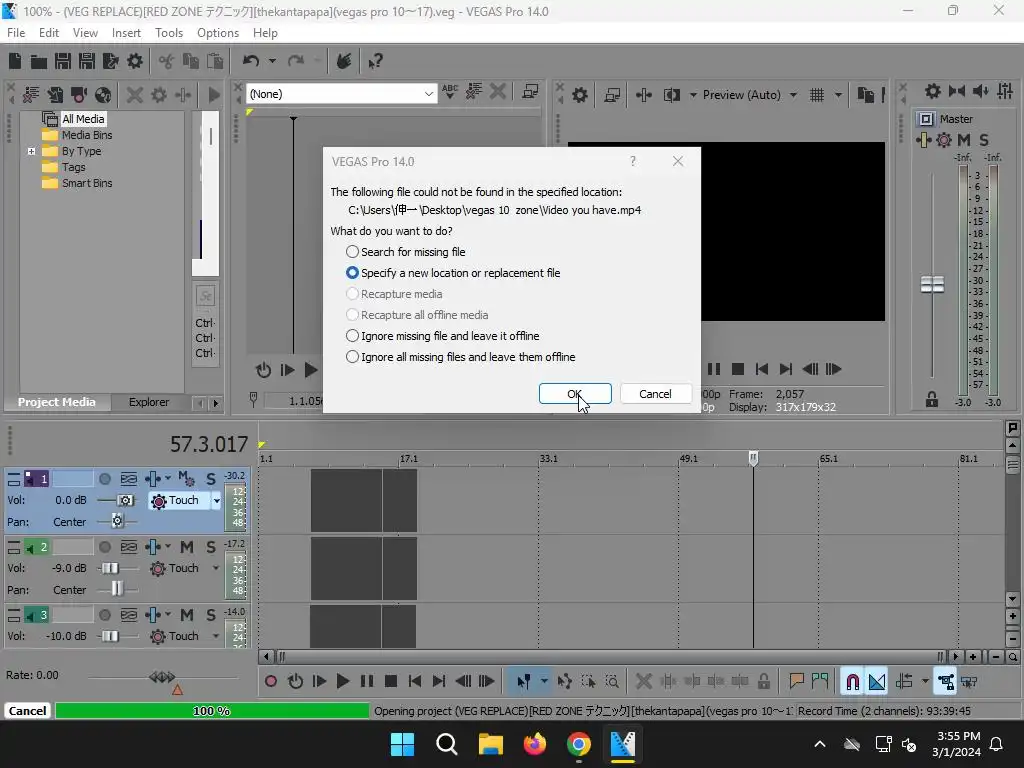Click the Master volume fader handle

(x=932, y=284)
